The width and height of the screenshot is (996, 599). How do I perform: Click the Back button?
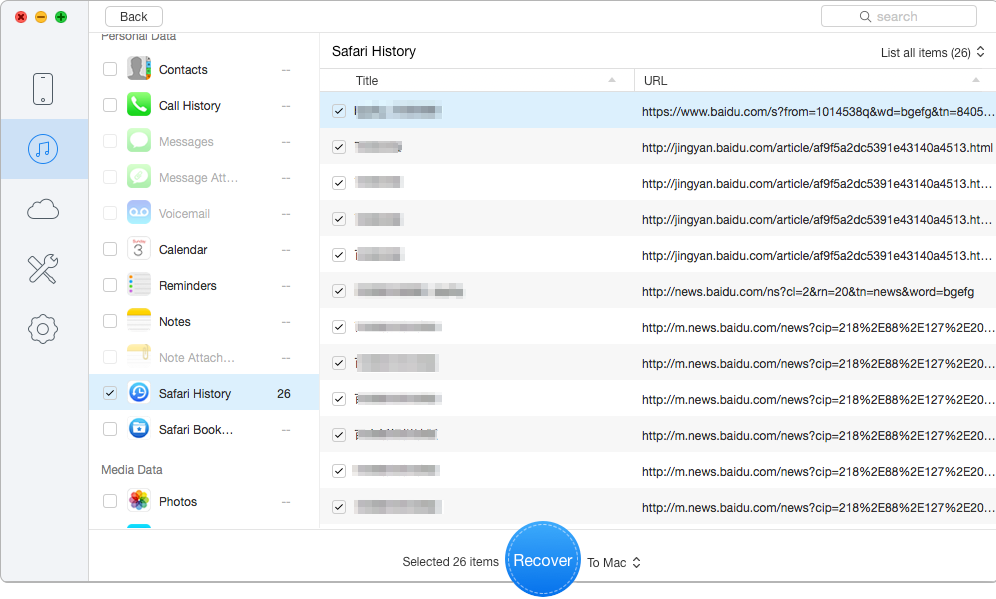133,17
